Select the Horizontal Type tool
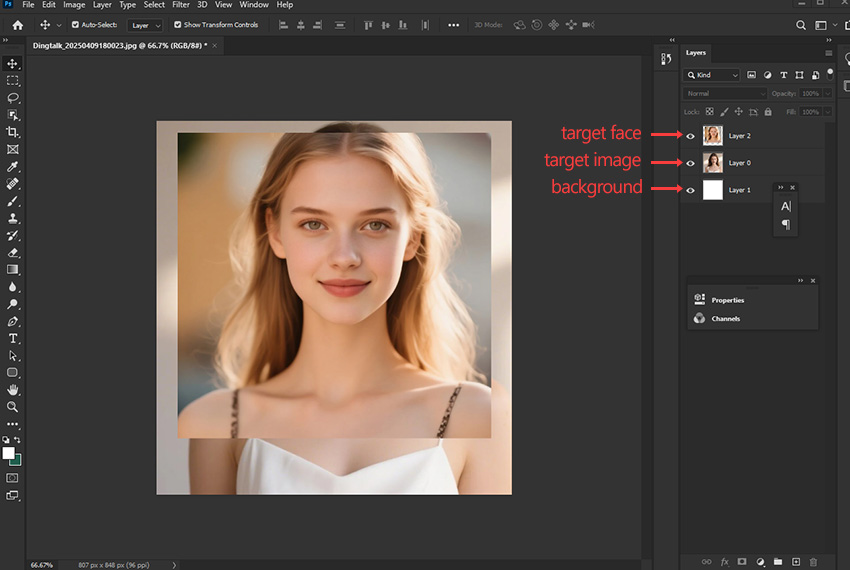 pyautogui.click(x=12, y=338)
